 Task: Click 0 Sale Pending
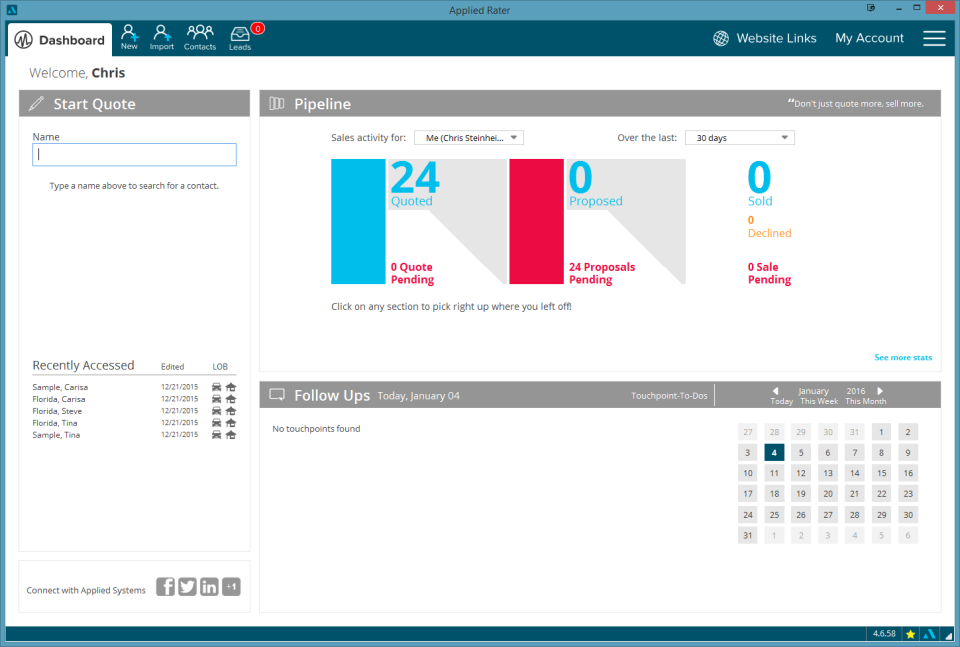769,273
